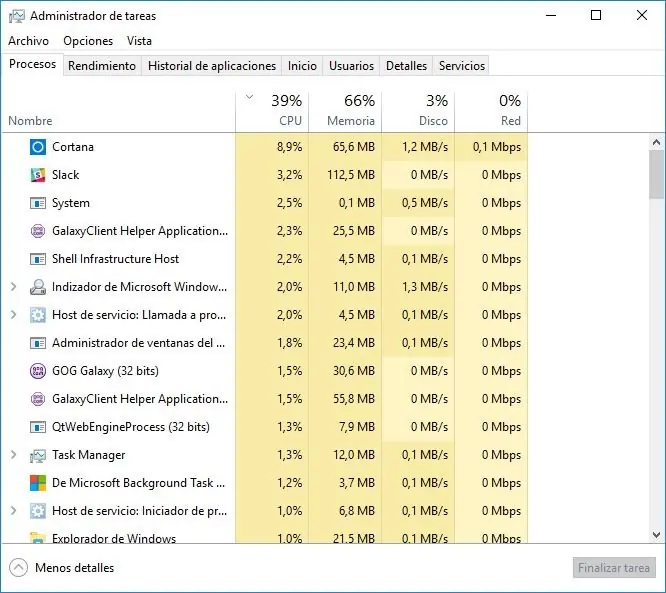Click the Slack app icon
This screenshot has height=593, width=666.
click(38, 175)
